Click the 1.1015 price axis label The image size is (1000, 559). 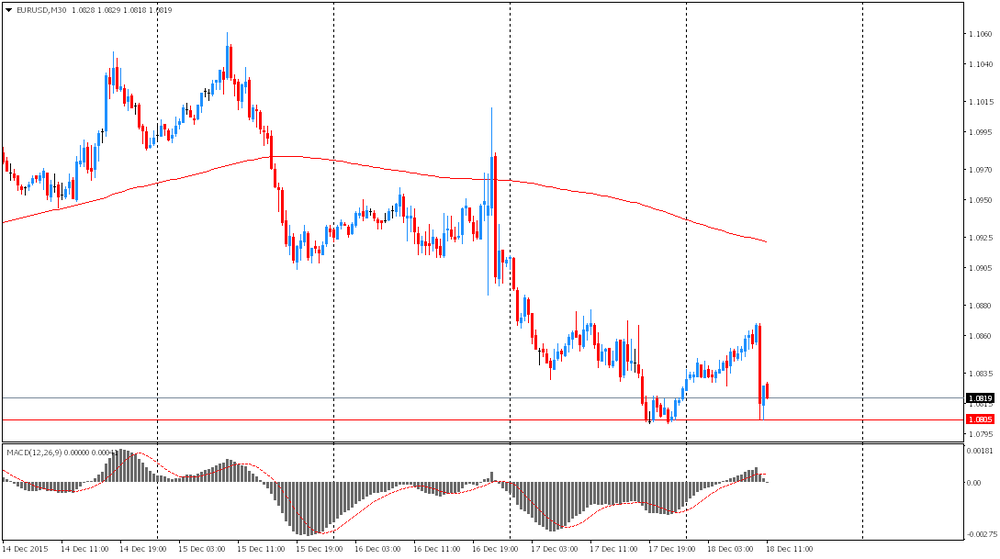coord(980,102)
